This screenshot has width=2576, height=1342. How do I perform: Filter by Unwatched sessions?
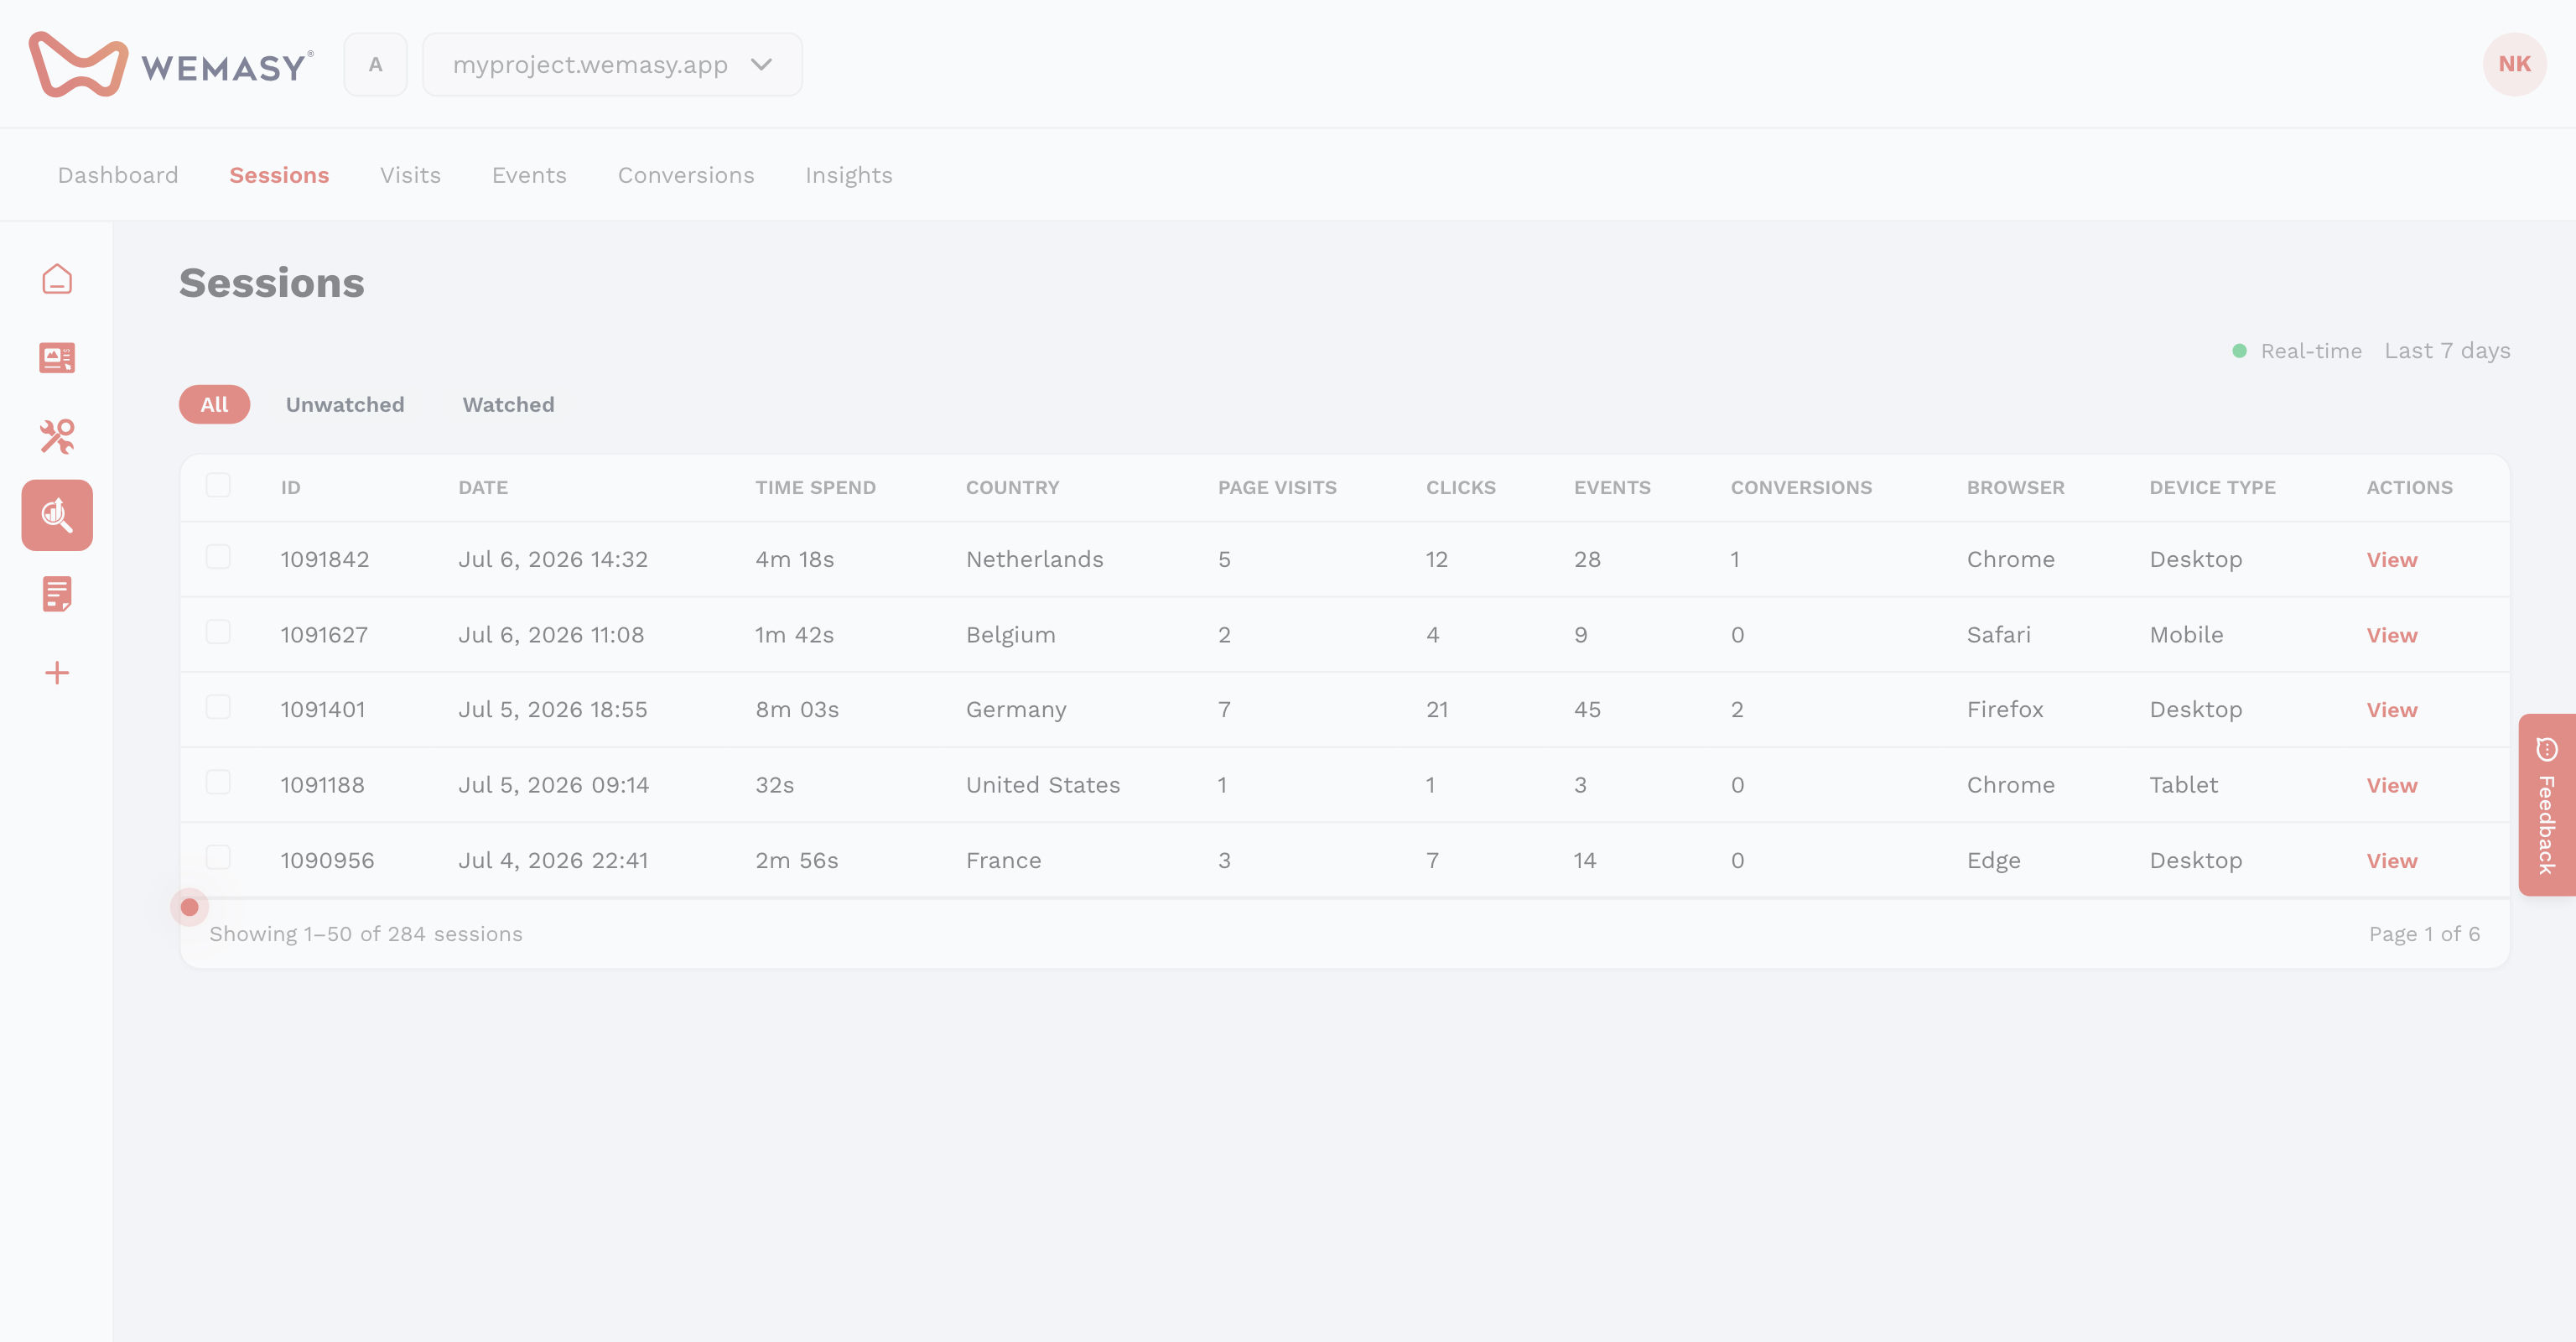coord(345,404)
